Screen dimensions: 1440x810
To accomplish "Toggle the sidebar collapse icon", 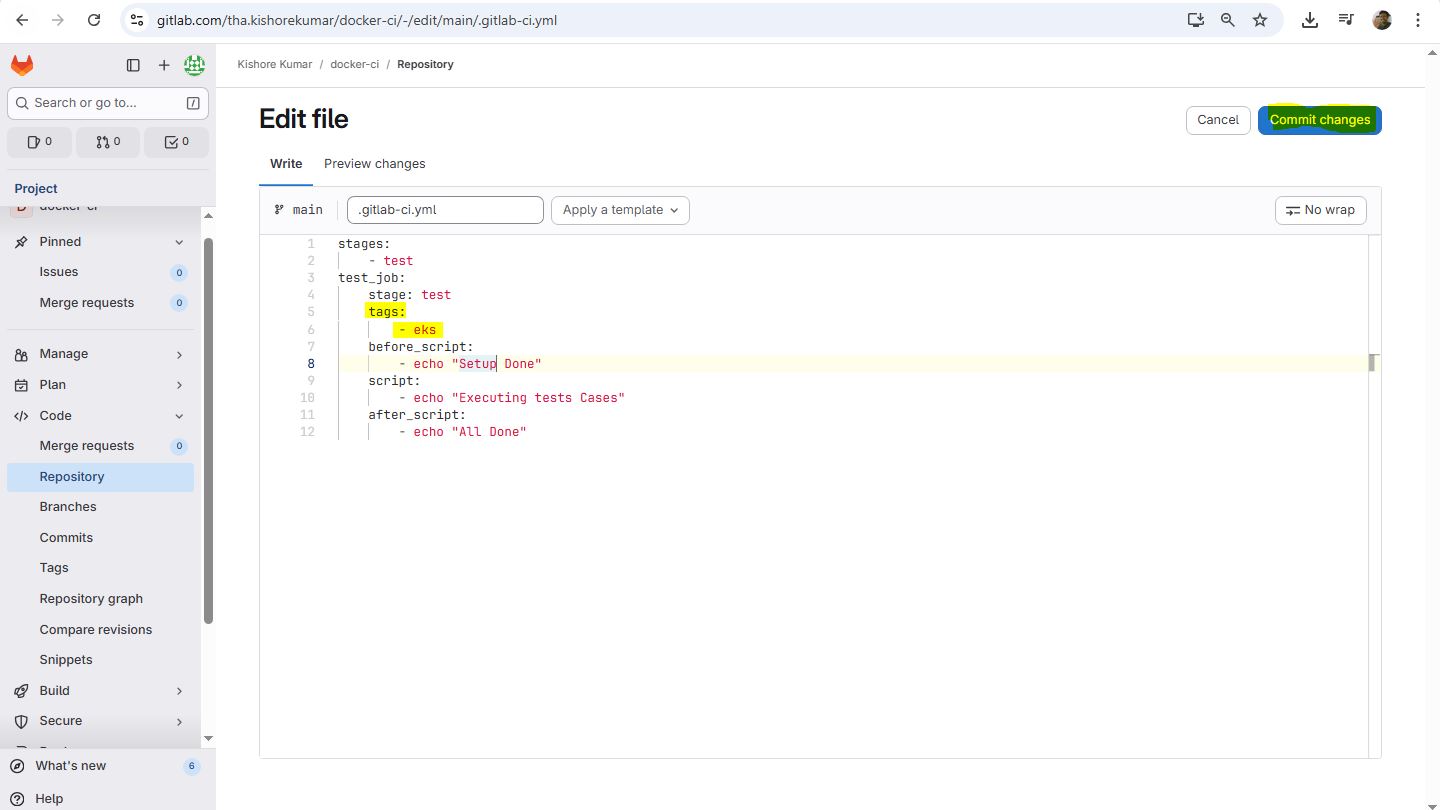I will 133,65.
